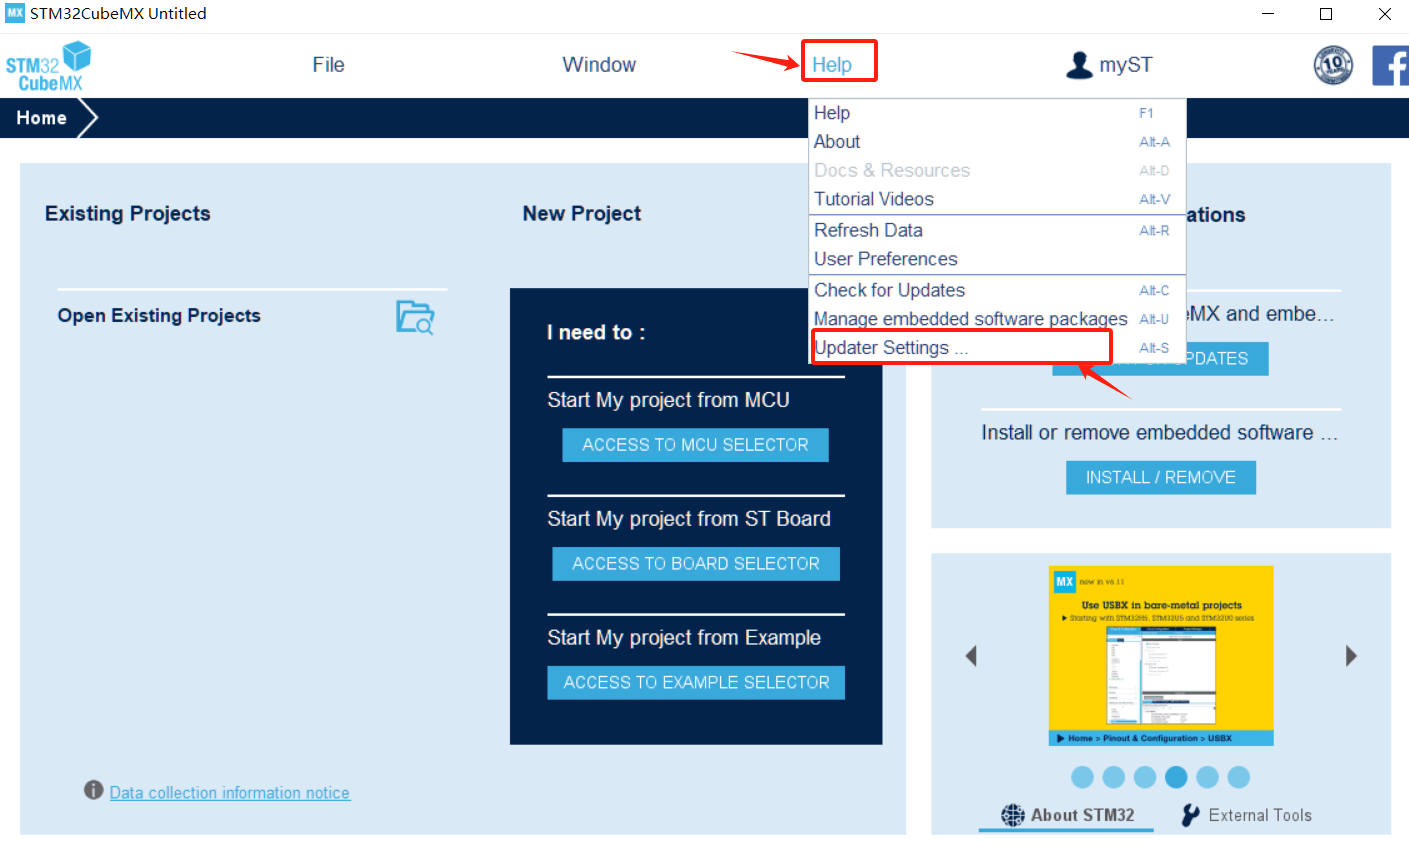Open User Preferences menu entry
Image resolution: width=1409 pixels, height=846 pixels.
(x=997, y=259)
